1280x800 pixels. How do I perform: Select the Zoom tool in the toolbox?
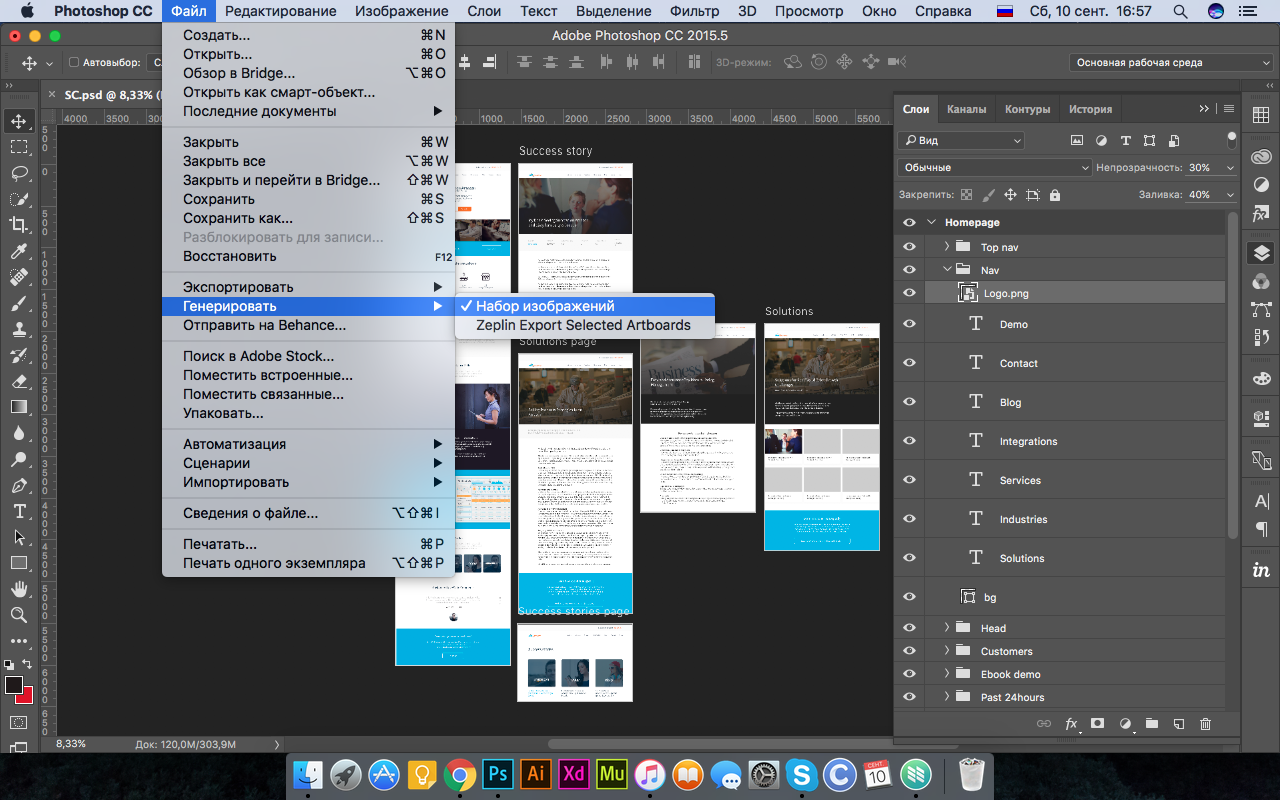18,615
